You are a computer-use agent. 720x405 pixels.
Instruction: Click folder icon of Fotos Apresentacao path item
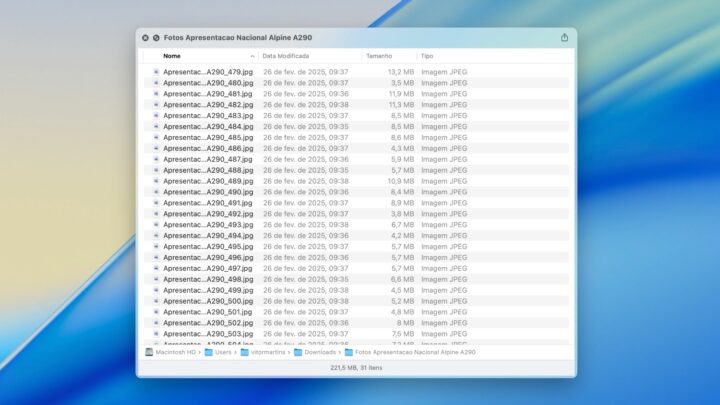[349, 352]
